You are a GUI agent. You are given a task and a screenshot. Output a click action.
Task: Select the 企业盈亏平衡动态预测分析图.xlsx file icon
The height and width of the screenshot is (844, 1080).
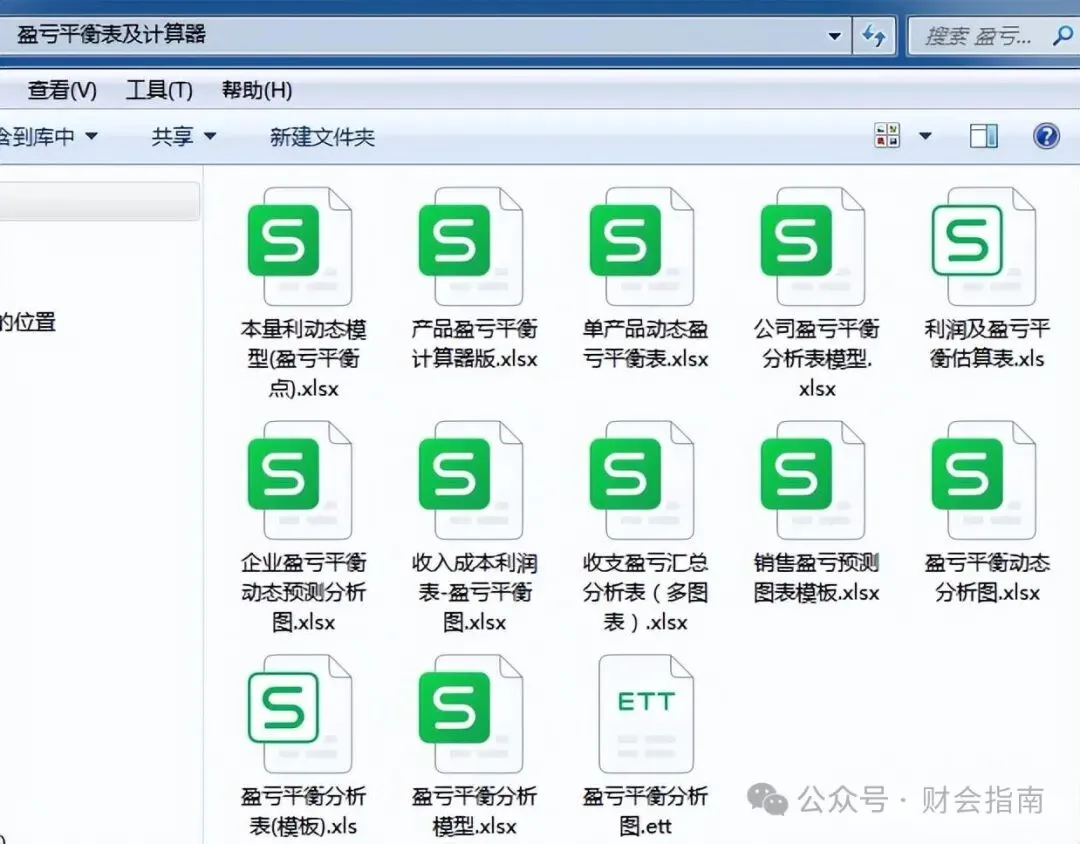[300, 480]
